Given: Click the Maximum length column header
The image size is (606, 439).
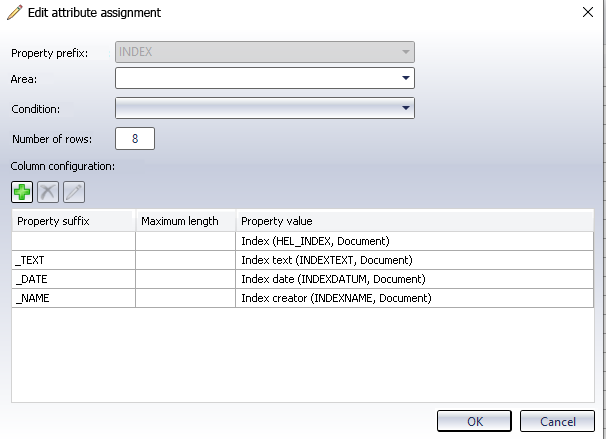Looking at the screenshot, I should coord(185,220).
